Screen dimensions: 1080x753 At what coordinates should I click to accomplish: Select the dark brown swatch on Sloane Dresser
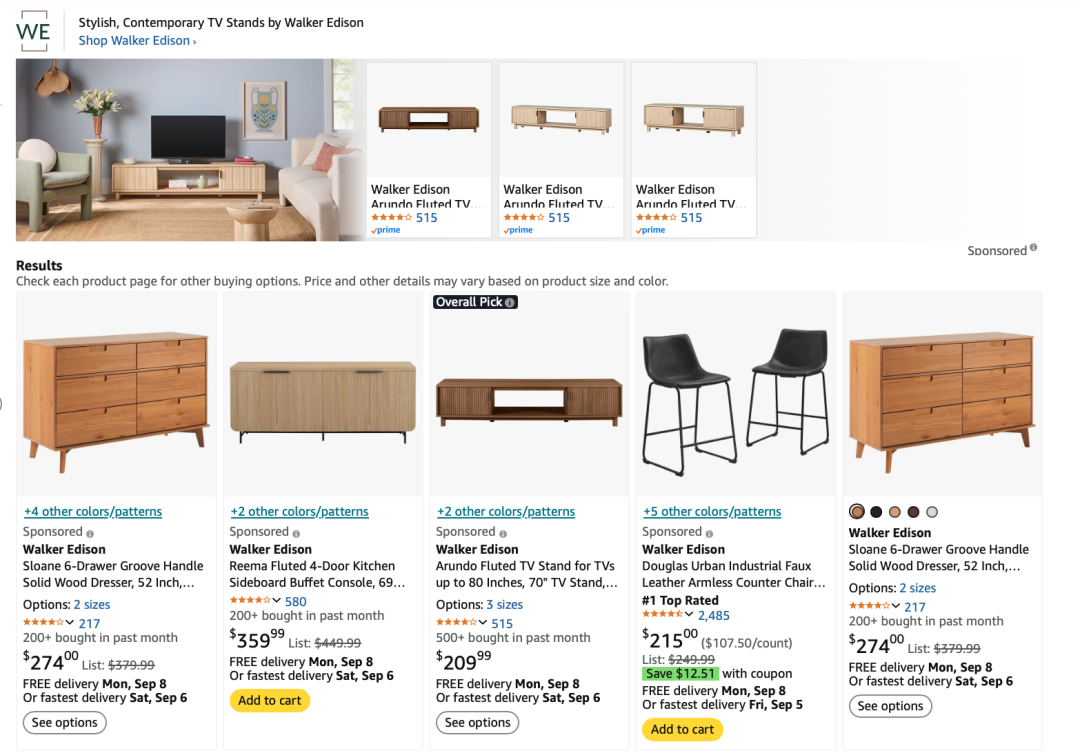(913, 512)
